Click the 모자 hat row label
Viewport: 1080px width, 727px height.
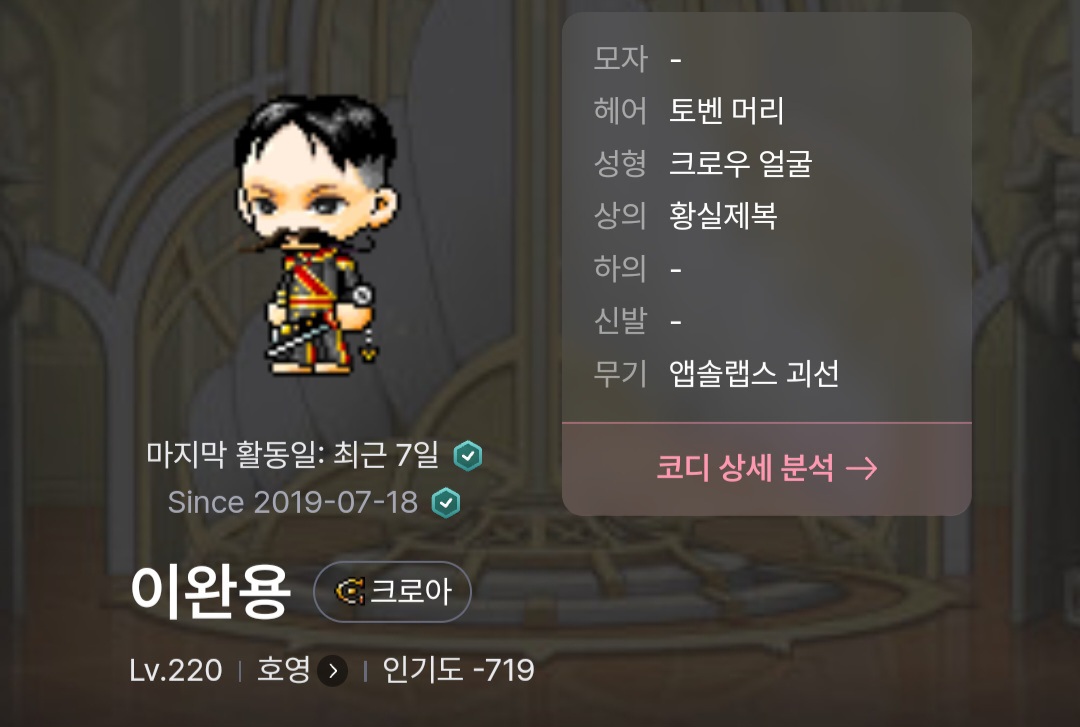click(620, 59)
